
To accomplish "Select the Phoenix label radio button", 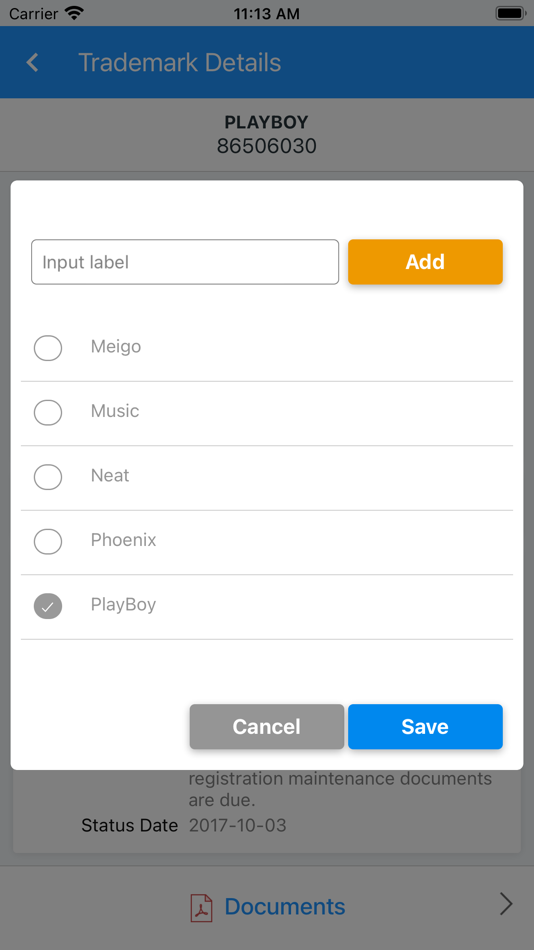I will (x=48, y=541).
